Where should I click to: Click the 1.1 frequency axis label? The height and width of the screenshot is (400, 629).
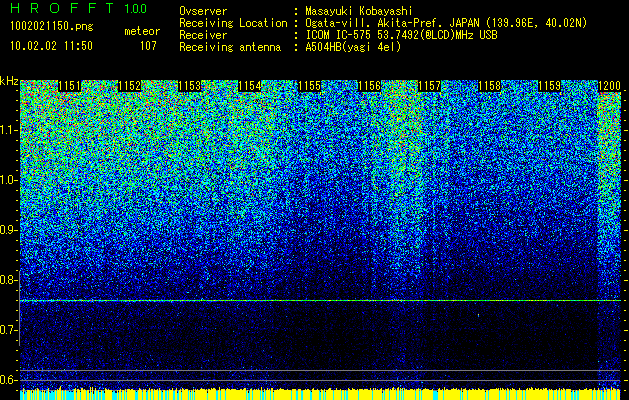click(8, 130)
